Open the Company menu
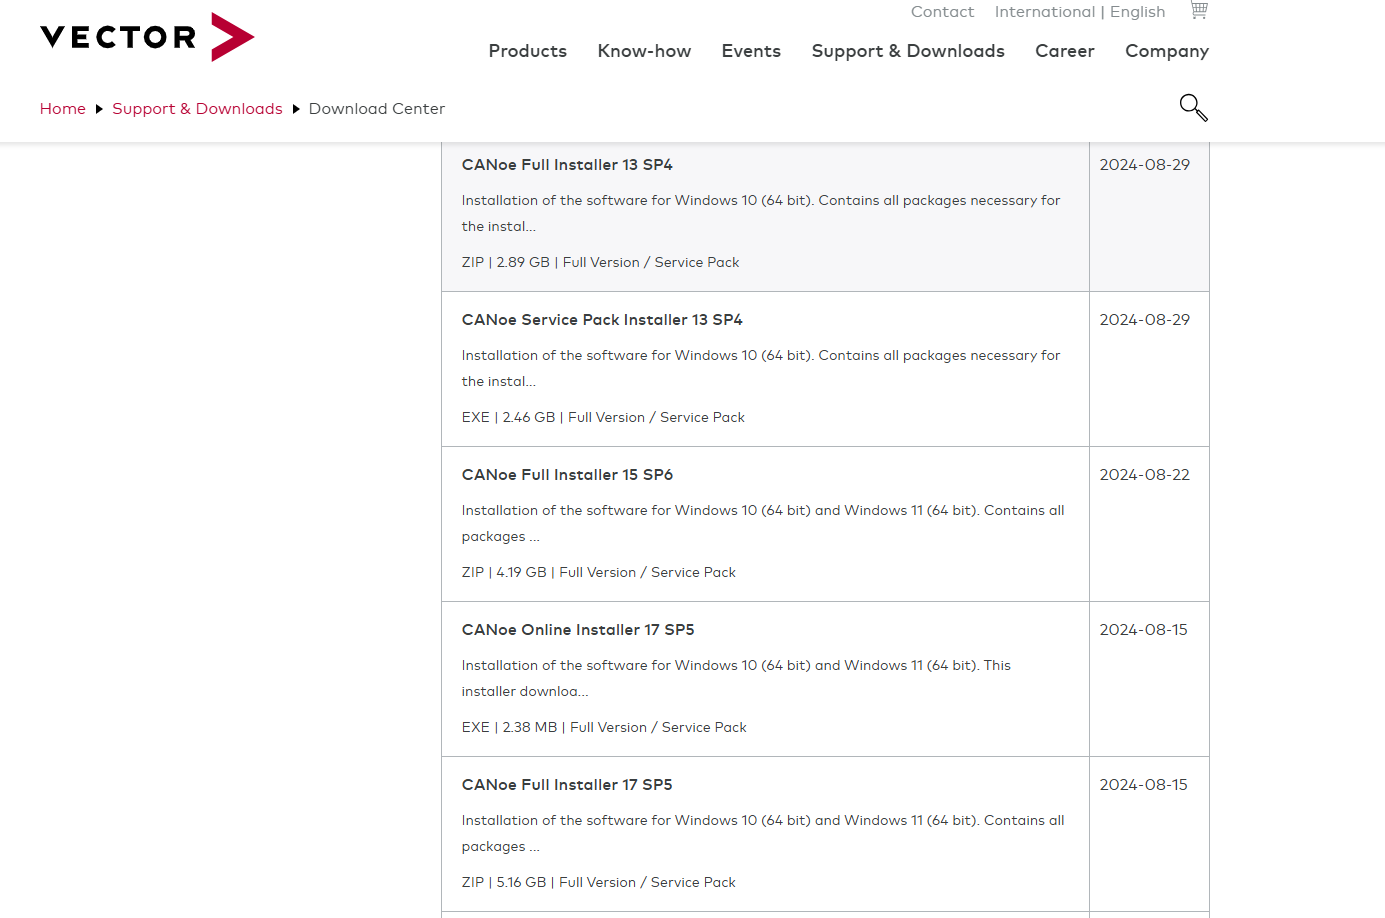 [x=1167, y=51]
